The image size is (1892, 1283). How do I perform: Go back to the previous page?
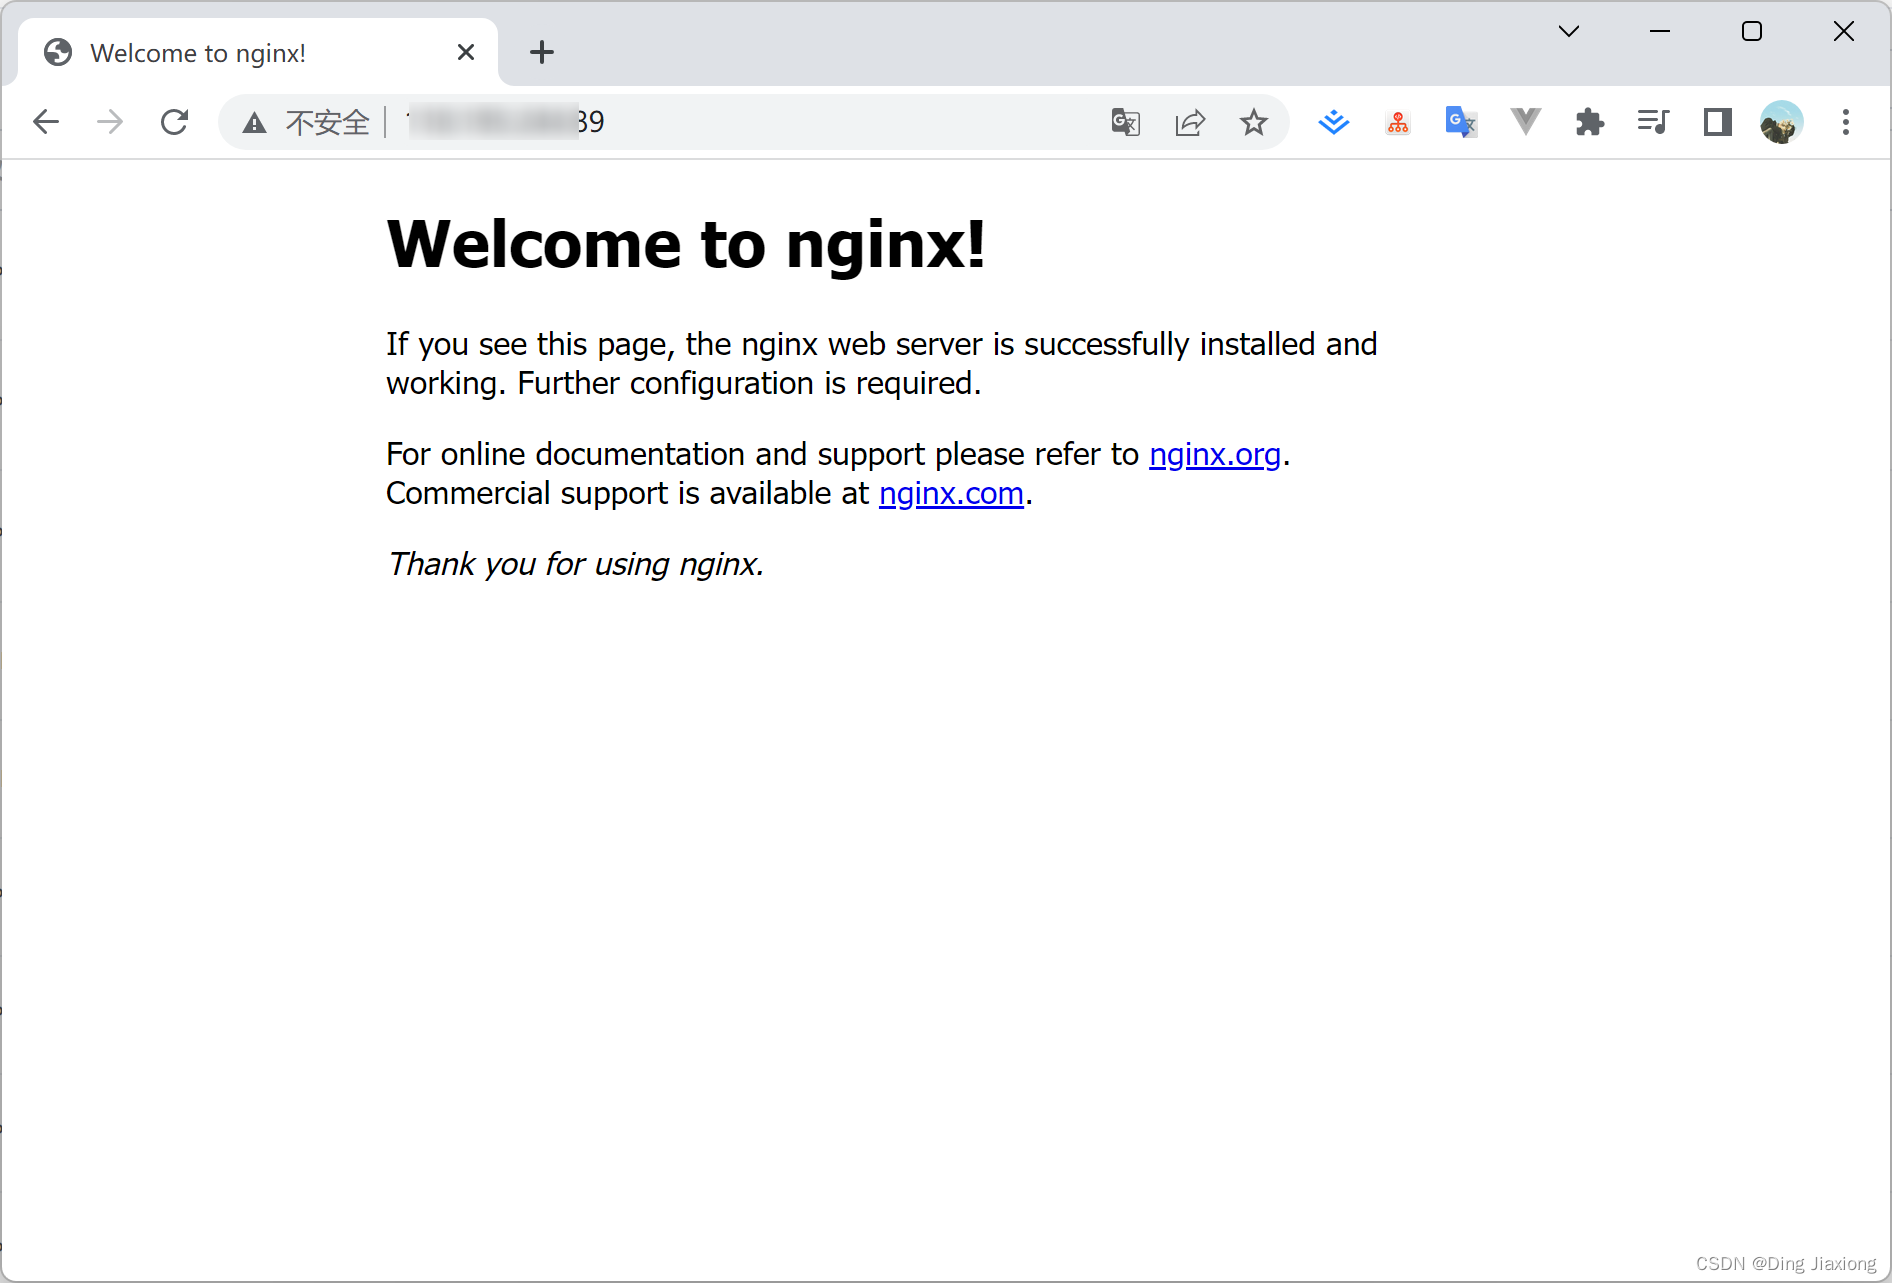click(x=46, y=122)
